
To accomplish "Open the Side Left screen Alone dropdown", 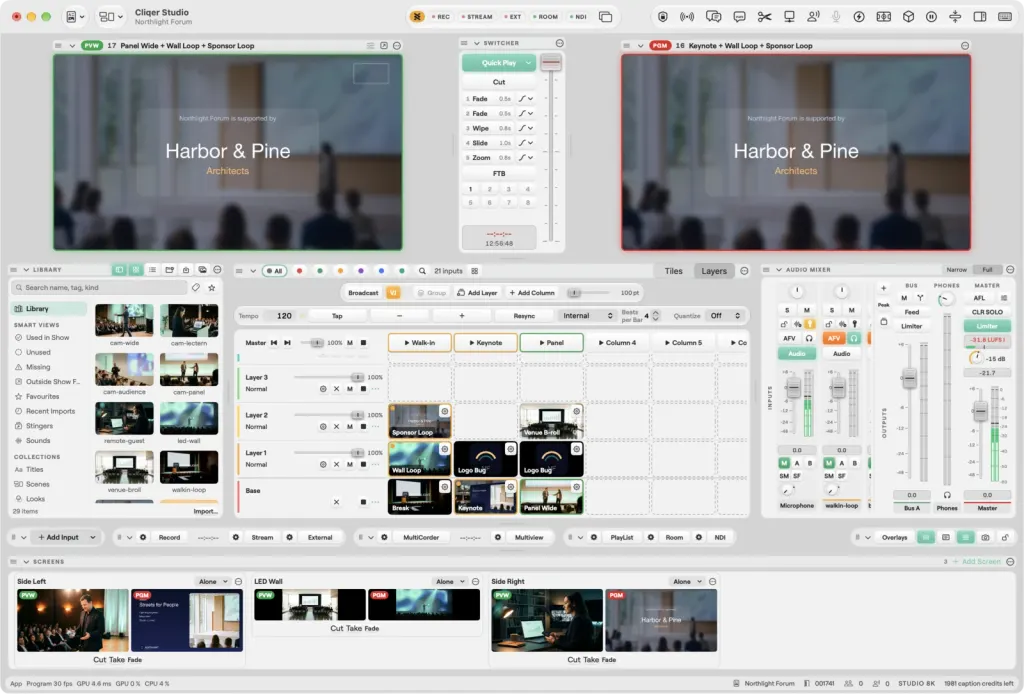I will pos(213,581).
